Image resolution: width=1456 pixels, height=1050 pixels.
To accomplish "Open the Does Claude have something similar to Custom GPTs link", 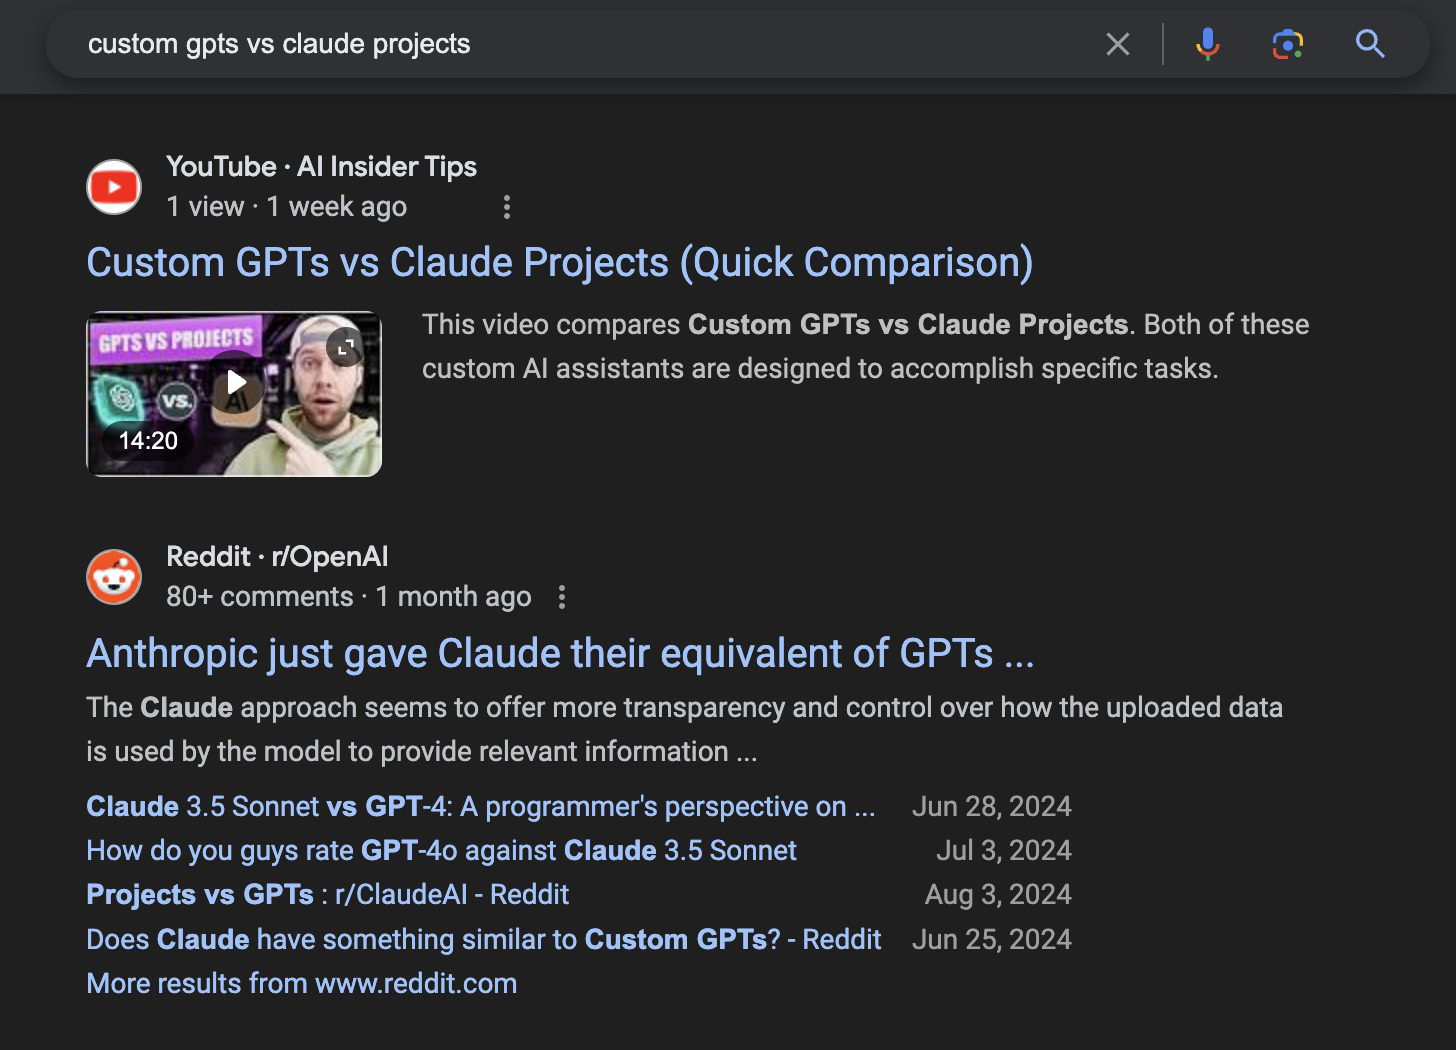I will 484,939.
